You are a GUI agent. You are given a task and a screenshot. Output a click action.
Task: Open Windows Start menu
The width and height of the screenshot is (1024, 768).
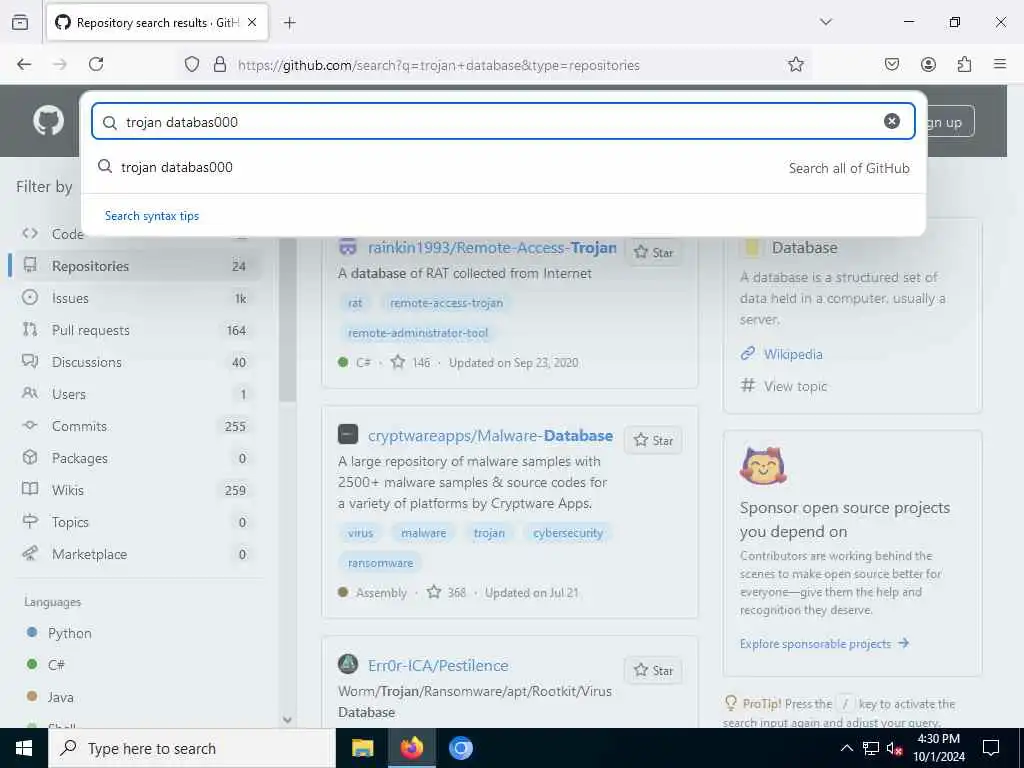[24, 748]
